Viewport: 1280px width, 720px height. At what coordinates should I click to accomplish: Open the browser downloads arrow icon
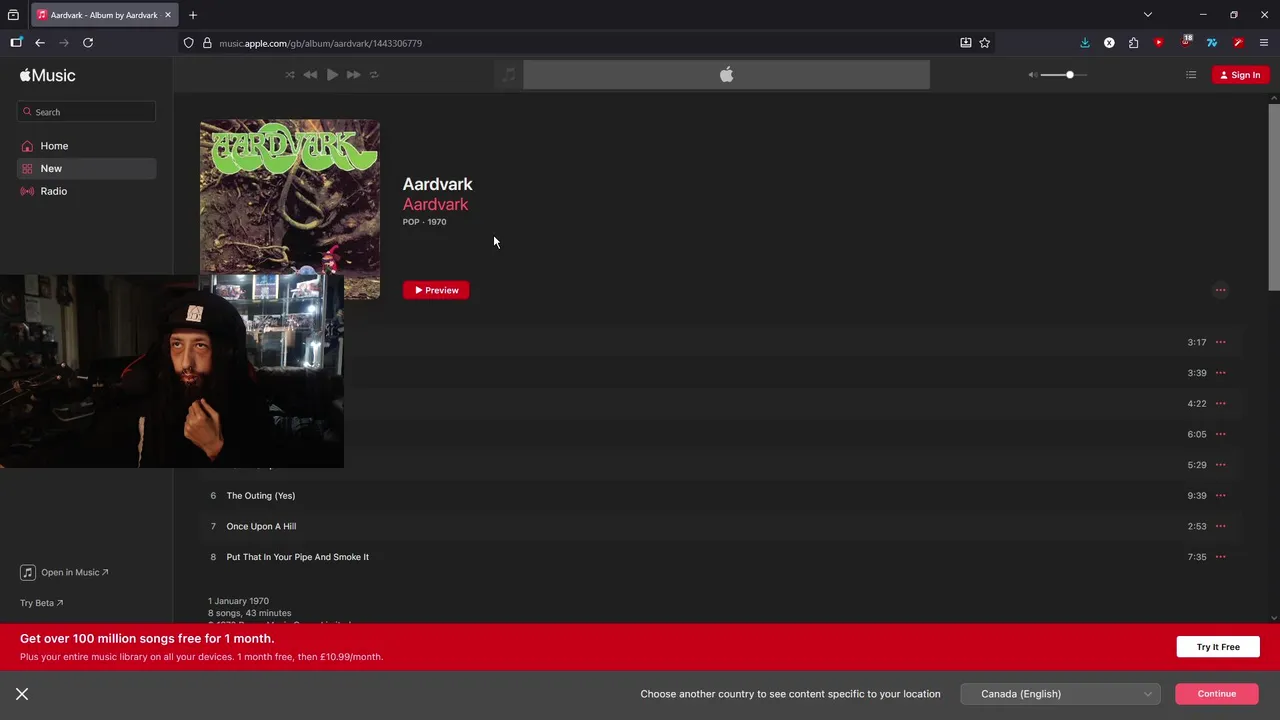1085,43
